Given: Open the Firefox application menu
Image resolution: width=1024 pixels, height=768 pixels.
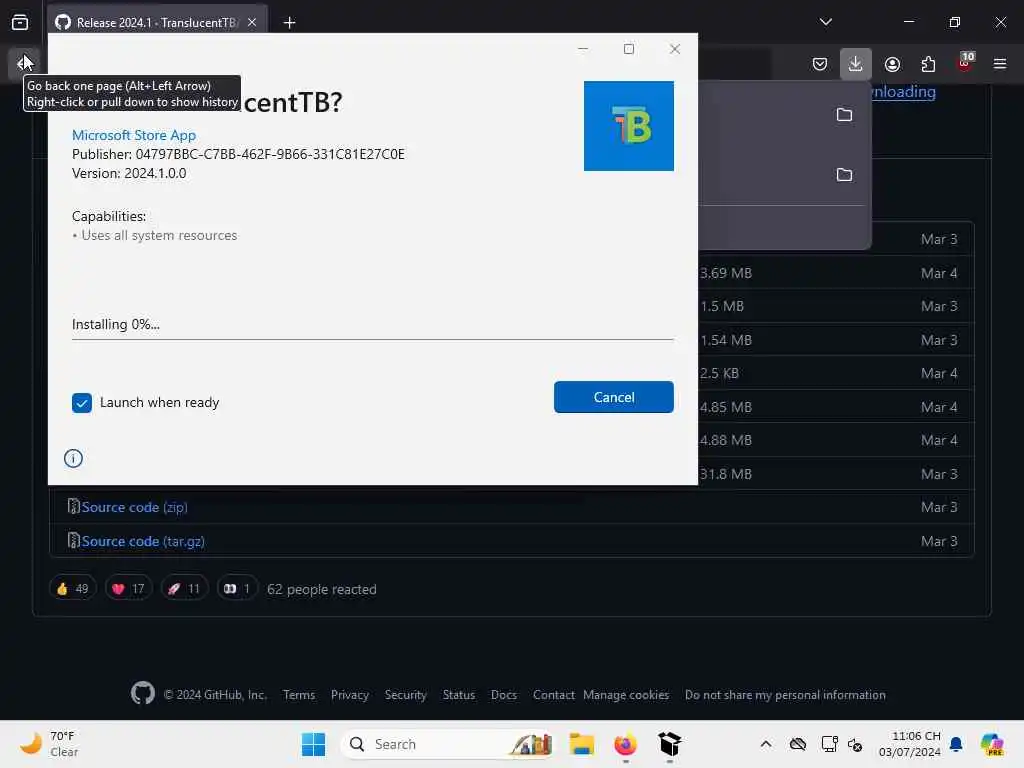Looking at the screenshot, I should tap(1000, 64).
